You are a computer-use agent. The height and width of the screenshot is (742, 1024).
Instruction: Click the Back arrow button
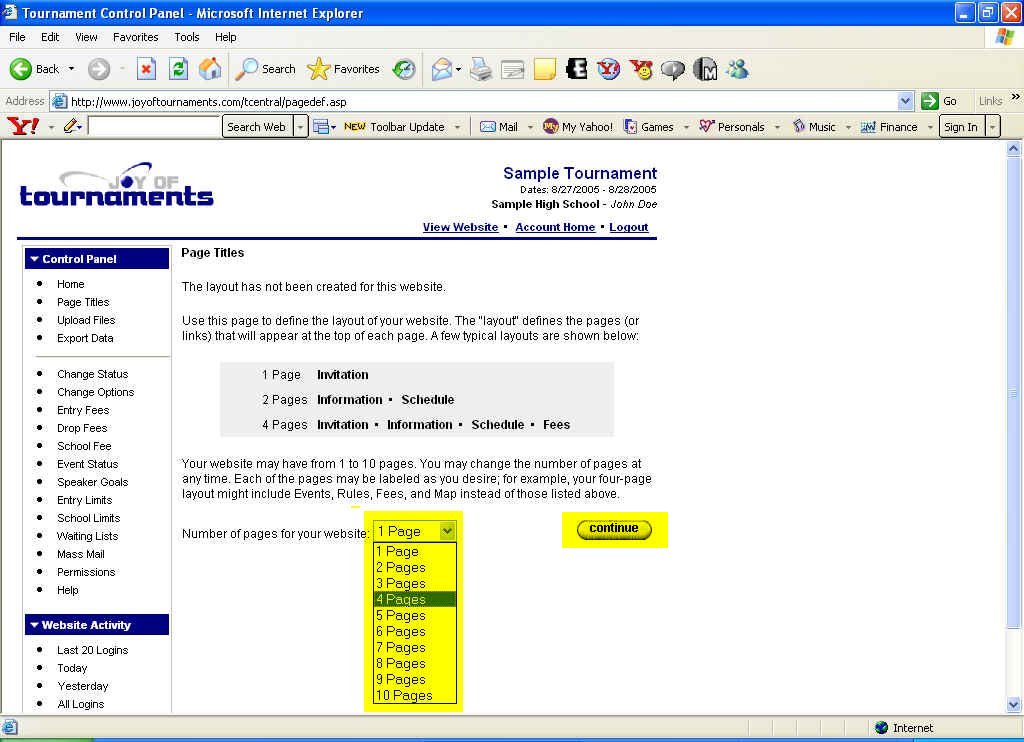(35, 69)
